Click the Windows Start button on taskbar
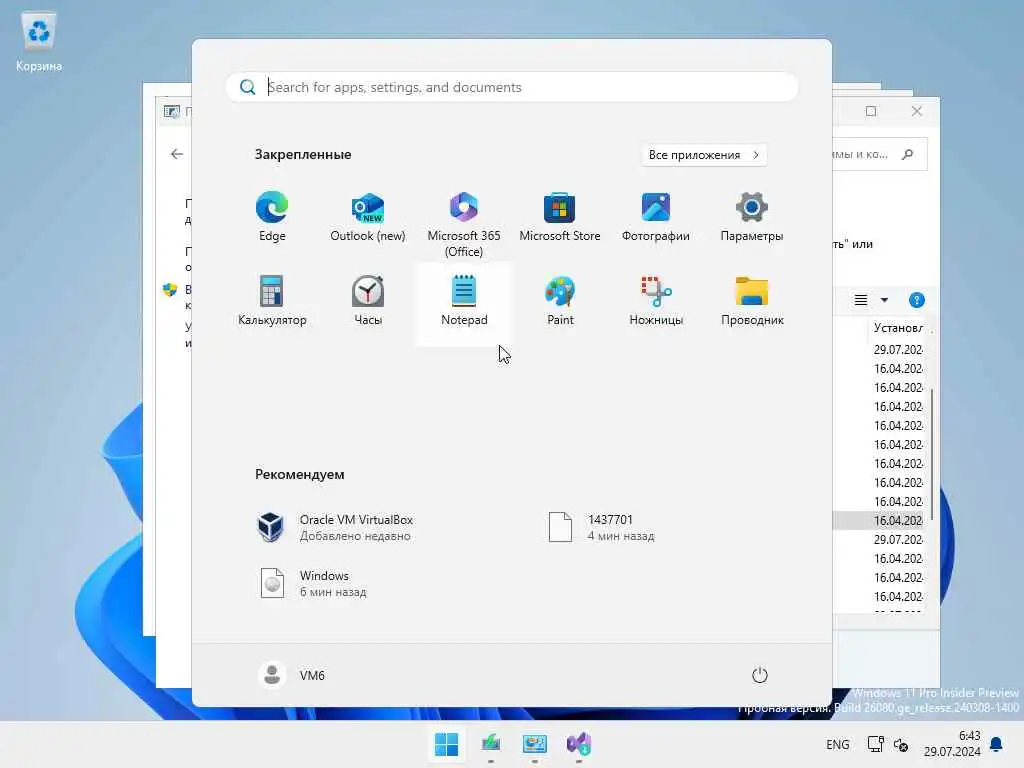 click(447, 744)
